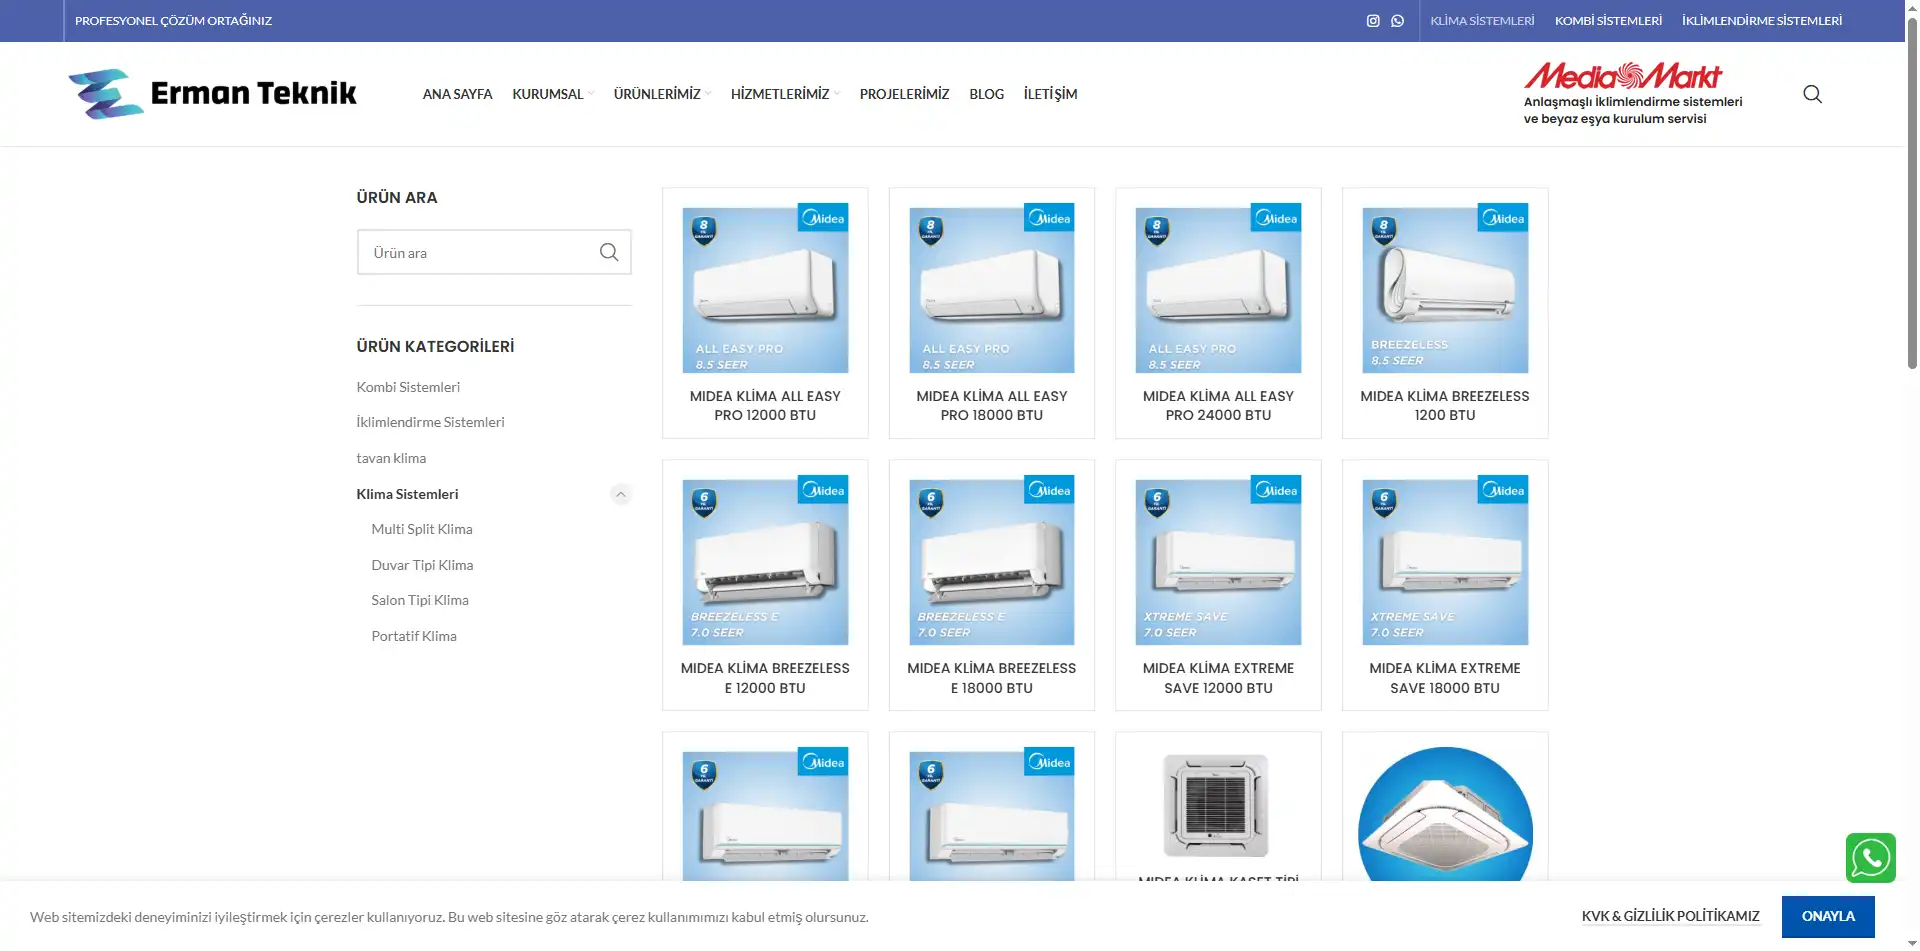The image size is (1920, 951).
Task: Open Extreme Save 18000 BTU product image
Action: 1445,560
